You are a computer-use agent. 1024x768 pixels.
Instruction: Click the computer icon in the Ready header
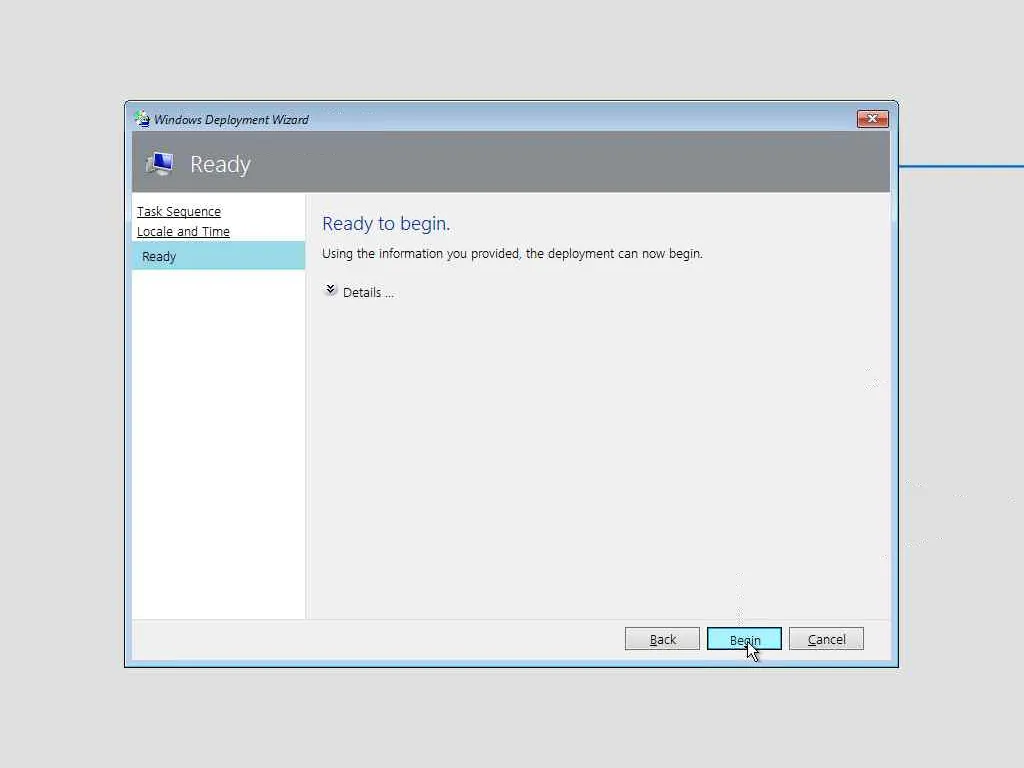coord(160,163)
